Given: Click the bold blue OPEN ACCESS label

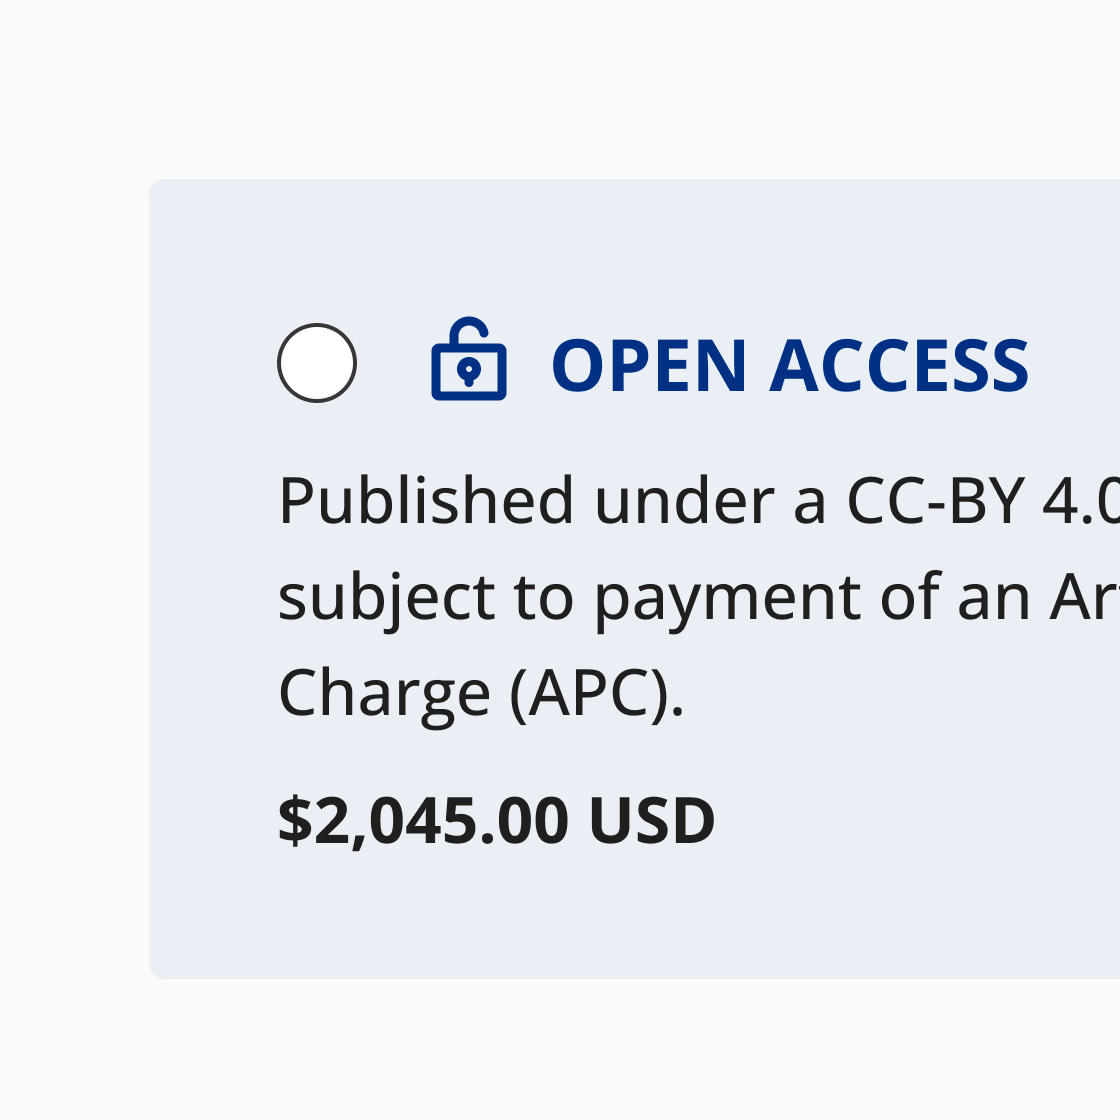Looking at the screenshot, I should point(790,365).
